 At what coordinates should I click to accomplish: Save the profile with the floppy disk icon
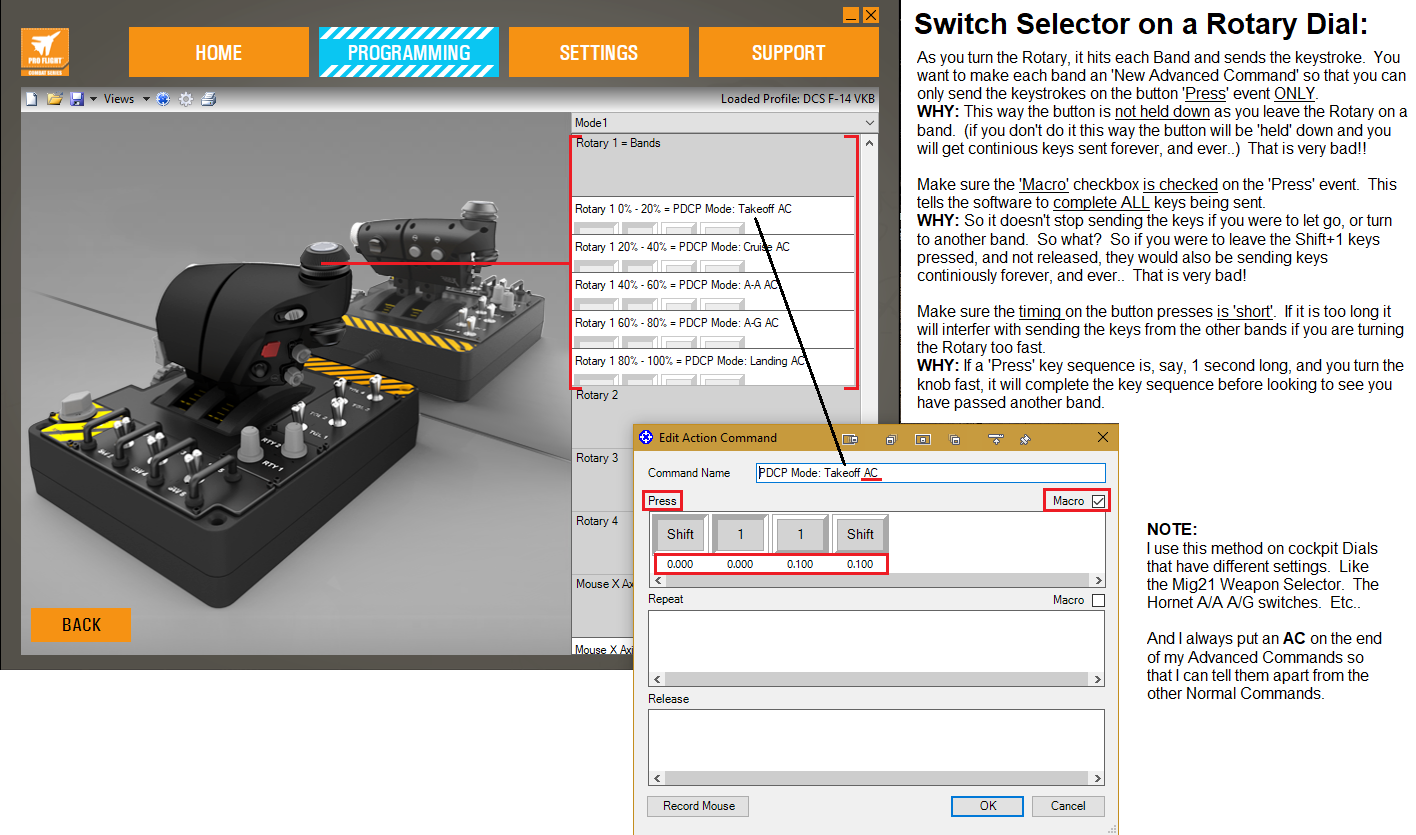tap(77, 99)
